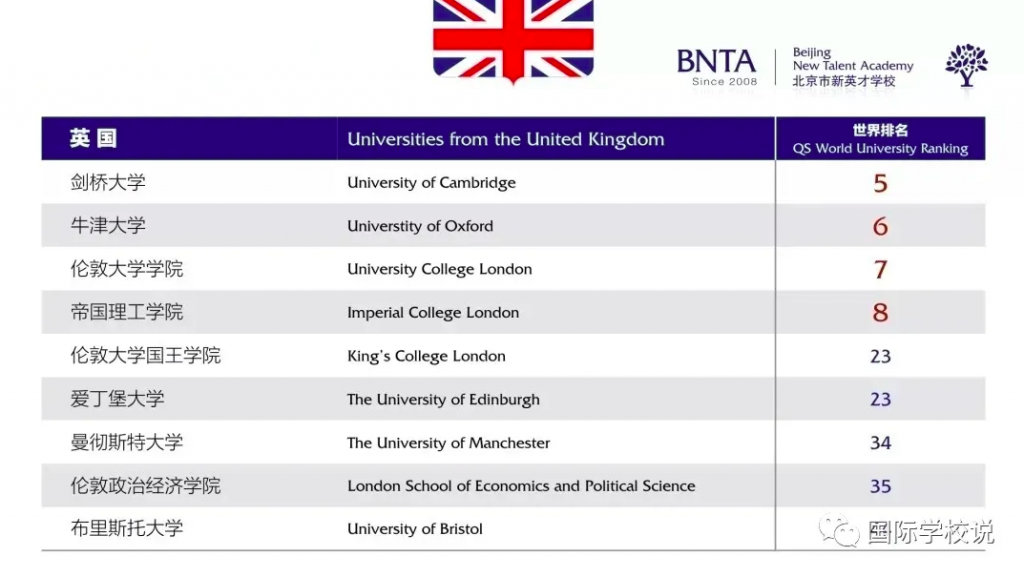Click University of Bristol entry
Image resolution: width=1024 pixels, height=577 pixels.
(415, 529)
